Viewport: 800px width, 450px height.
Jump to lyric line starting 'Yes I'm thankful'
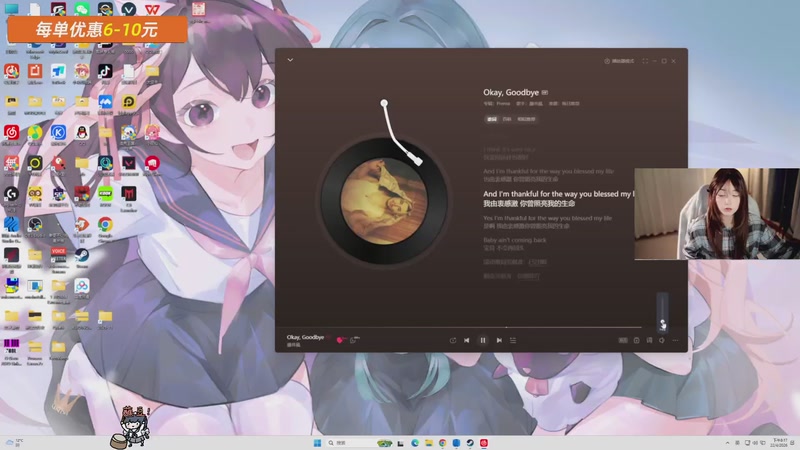pos(547,218)
